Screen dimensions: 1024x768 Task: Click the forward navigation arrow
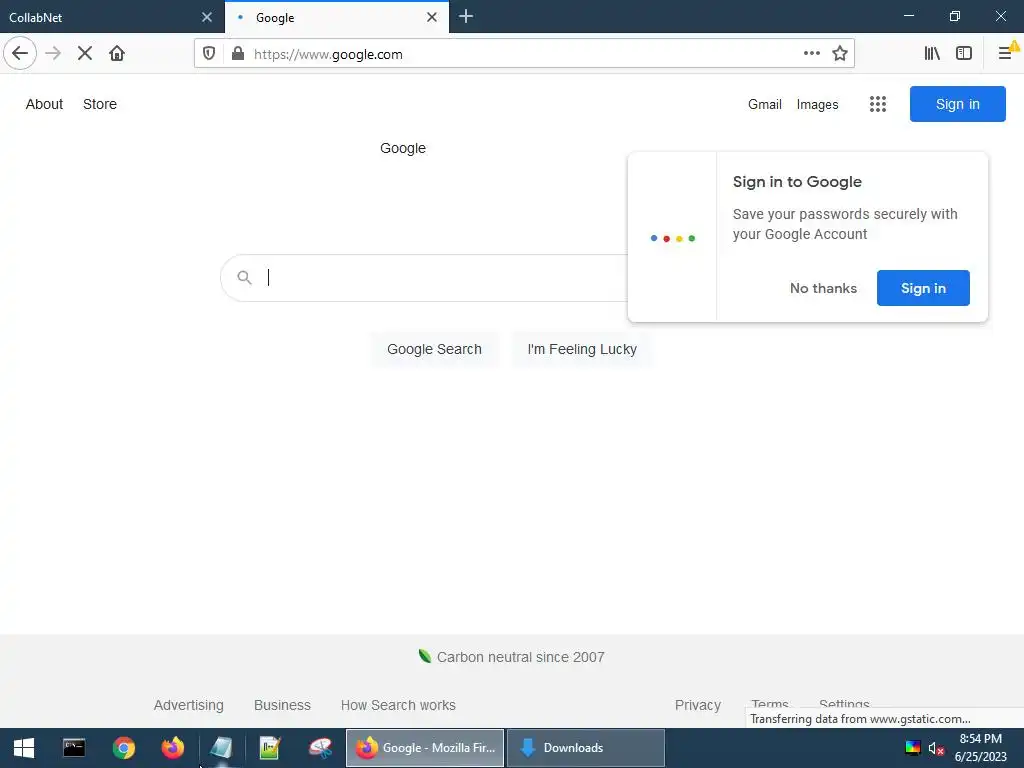(x=53, y=54)
